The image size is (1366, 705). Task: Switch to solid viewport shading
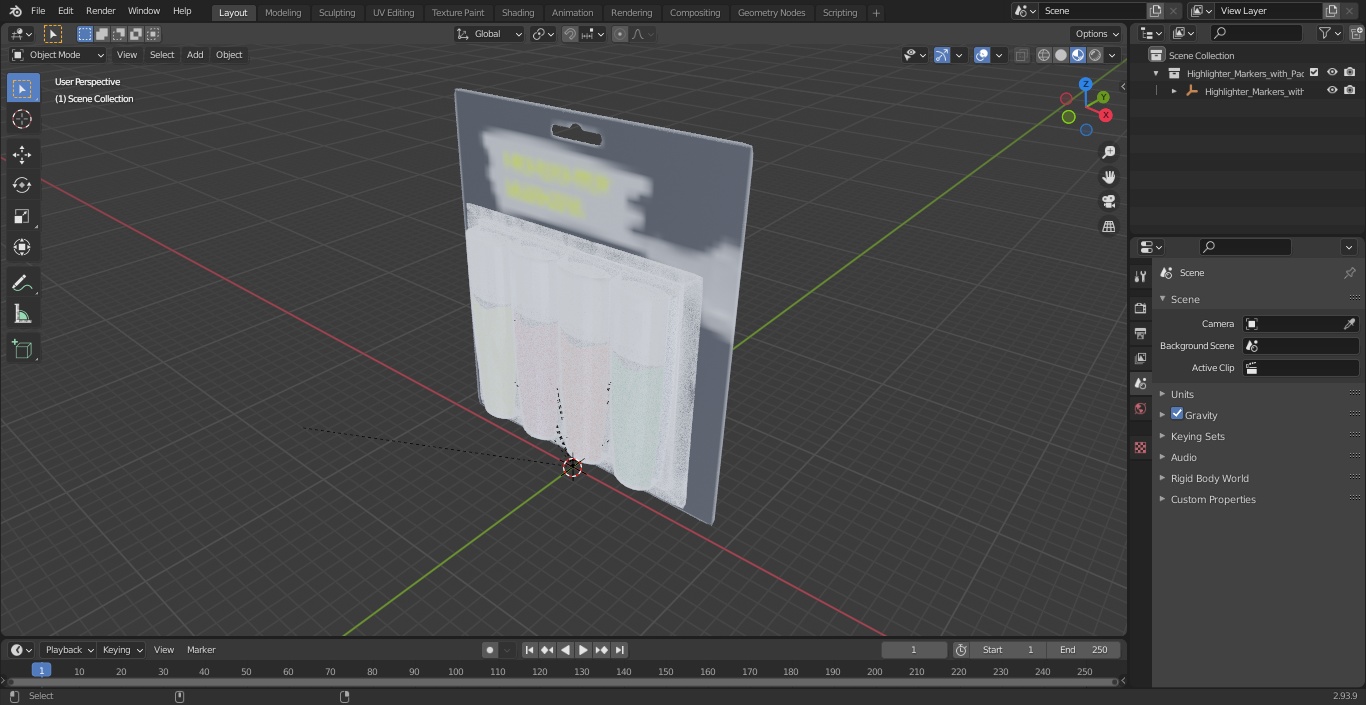tap(1061, 55)
